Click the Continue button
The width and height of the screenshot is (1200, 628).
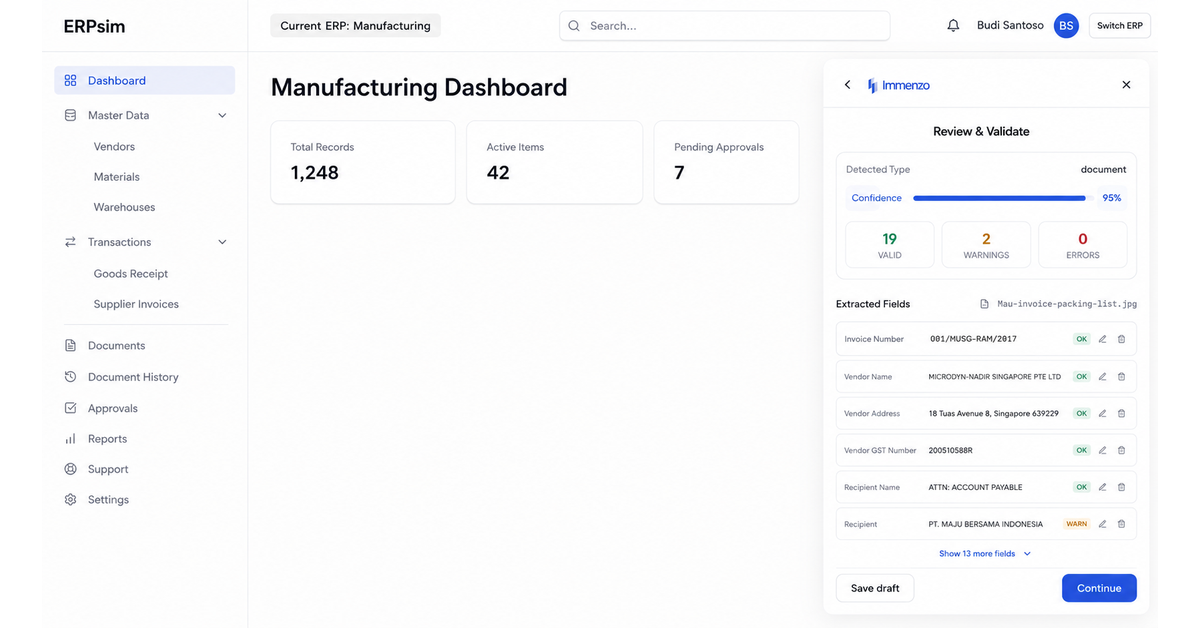(x=1099, y=588)
